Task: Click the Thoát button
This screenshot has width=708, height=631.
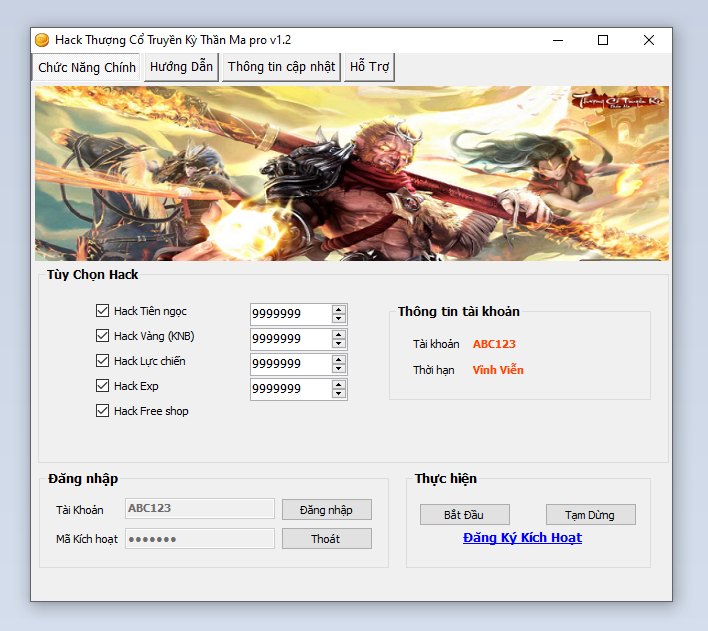Action: click(x=326, y=539)
